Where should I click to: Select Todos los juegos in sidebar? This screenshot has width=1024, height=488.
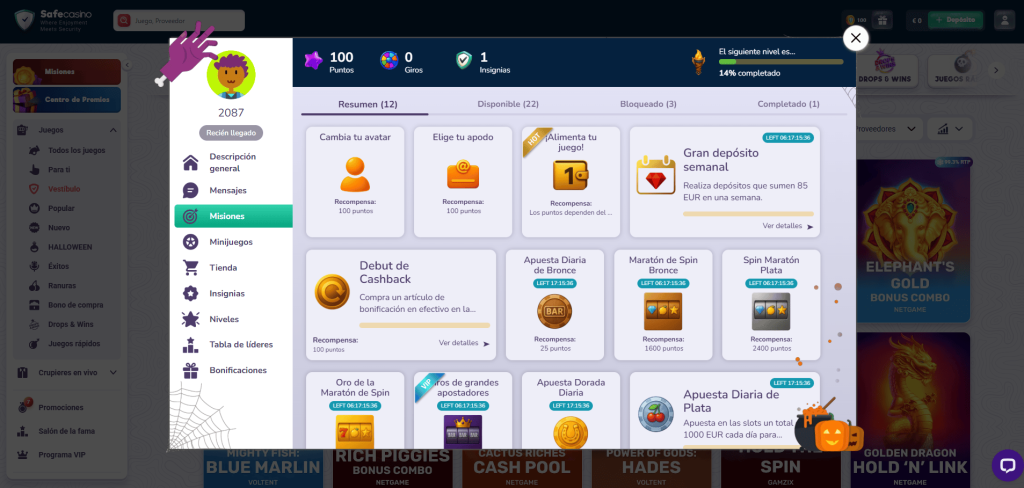click(x=76, y=150)
